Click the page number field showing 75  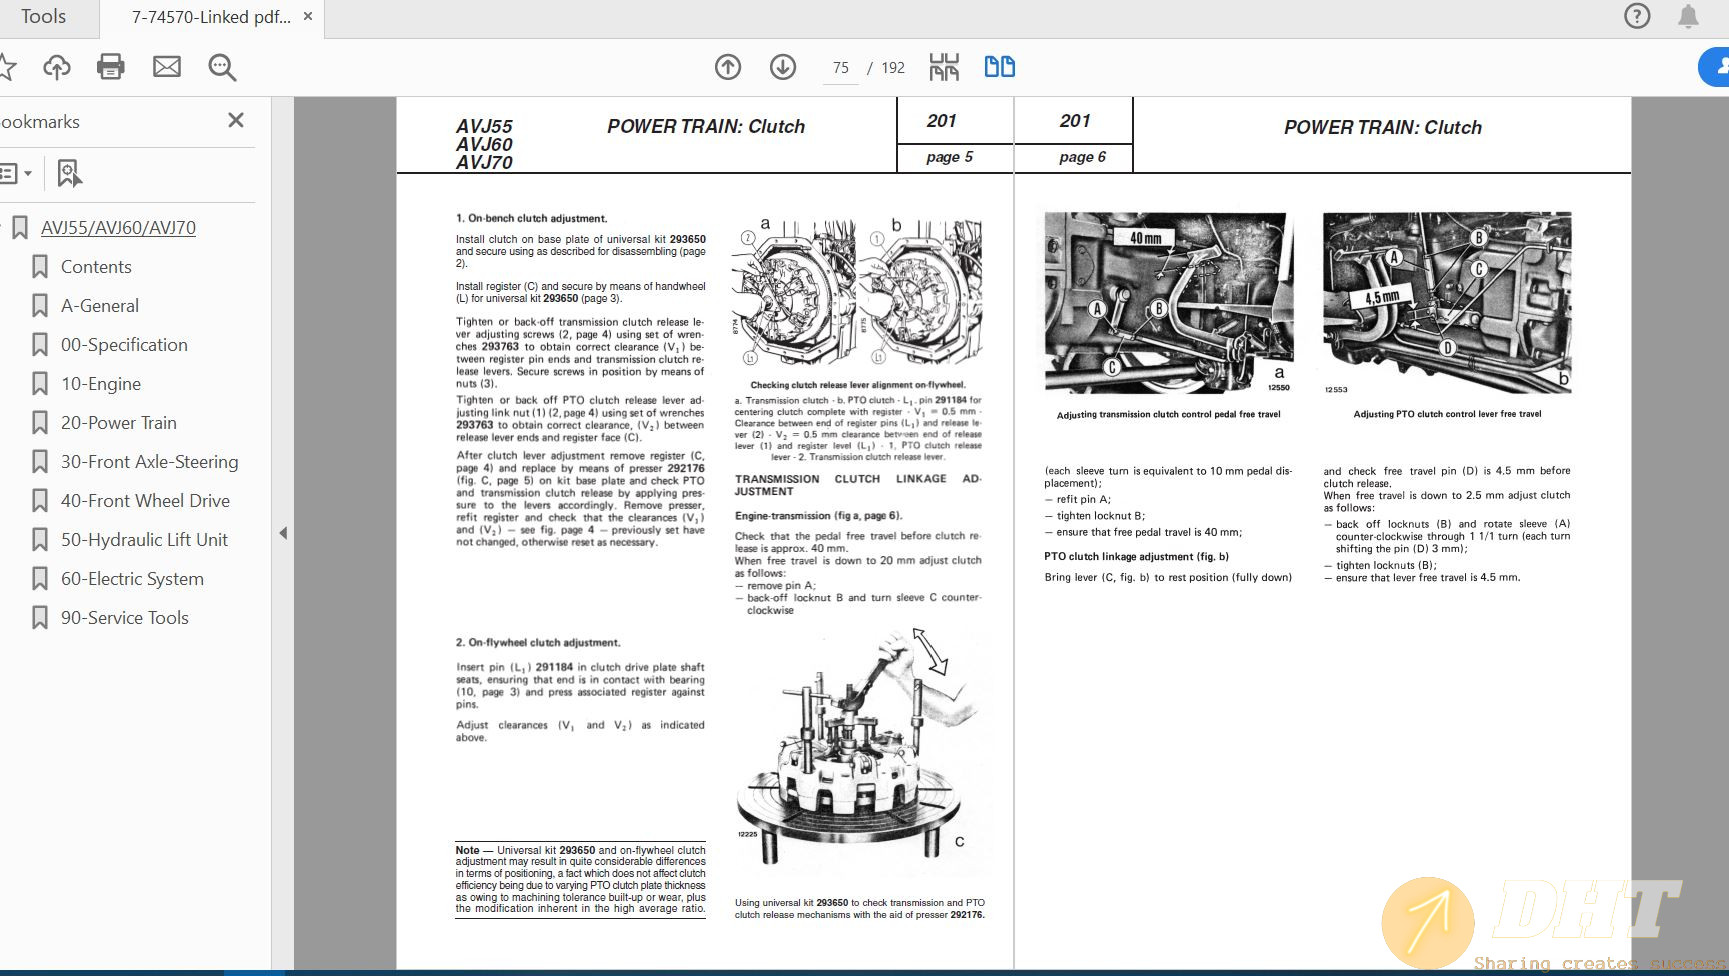(x=841, y=68)
